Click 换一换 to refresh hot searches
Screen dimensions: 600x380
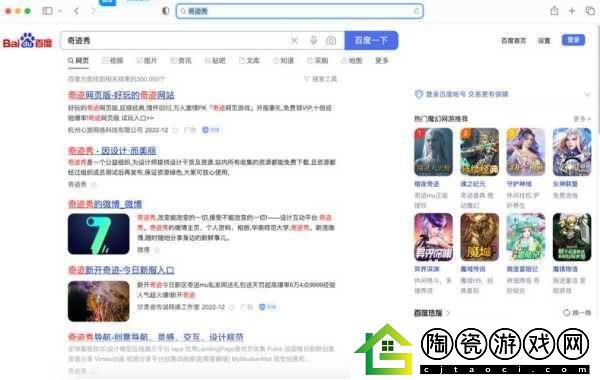click(x=582, y=313)
